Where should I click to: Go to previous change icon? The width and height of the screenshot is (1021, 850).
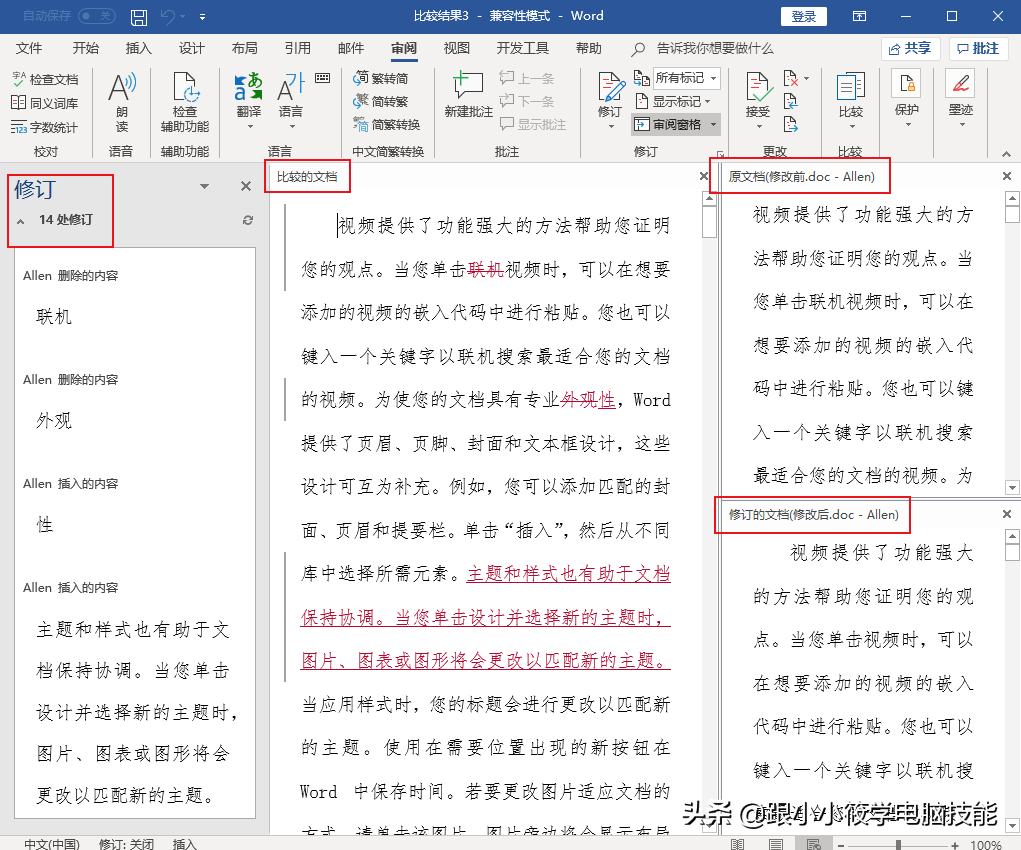pyautogui.click(x=790, y=102)
